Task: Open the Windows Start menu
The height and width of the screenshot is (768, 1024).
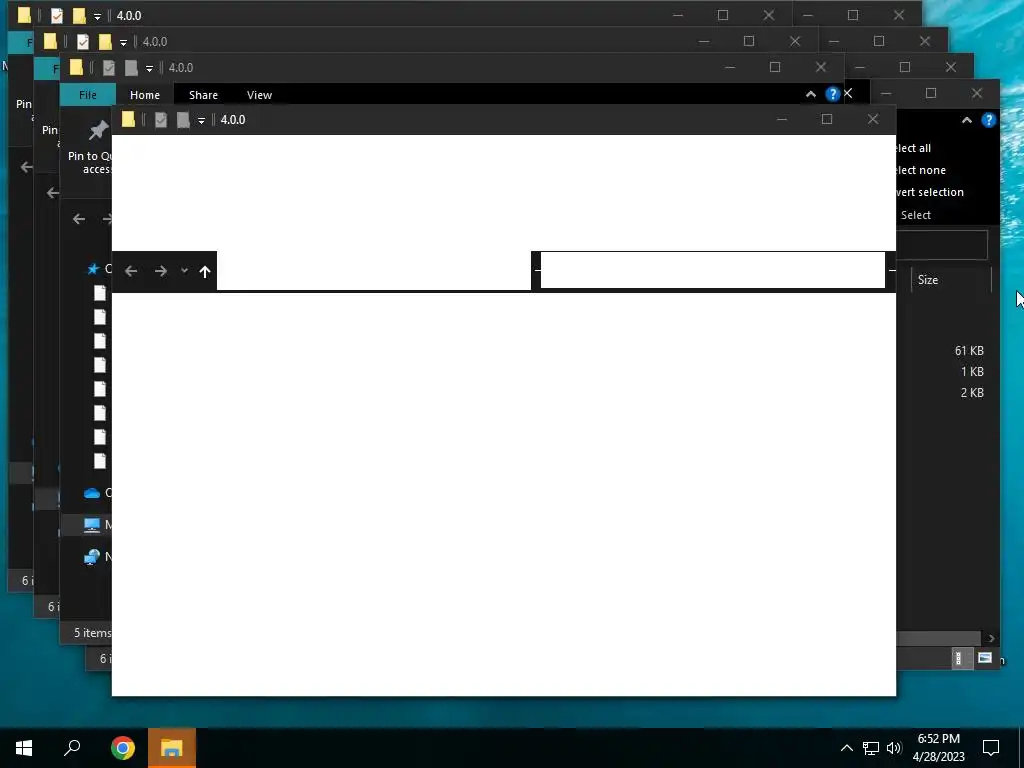Action: click(x=24, y=748)
